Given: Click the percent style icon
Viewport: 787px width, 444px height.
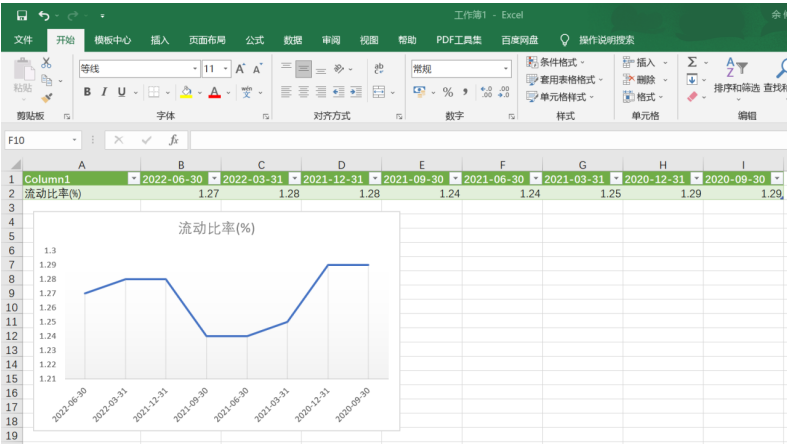Looking at the screenshot, I should tap(448, 91).
